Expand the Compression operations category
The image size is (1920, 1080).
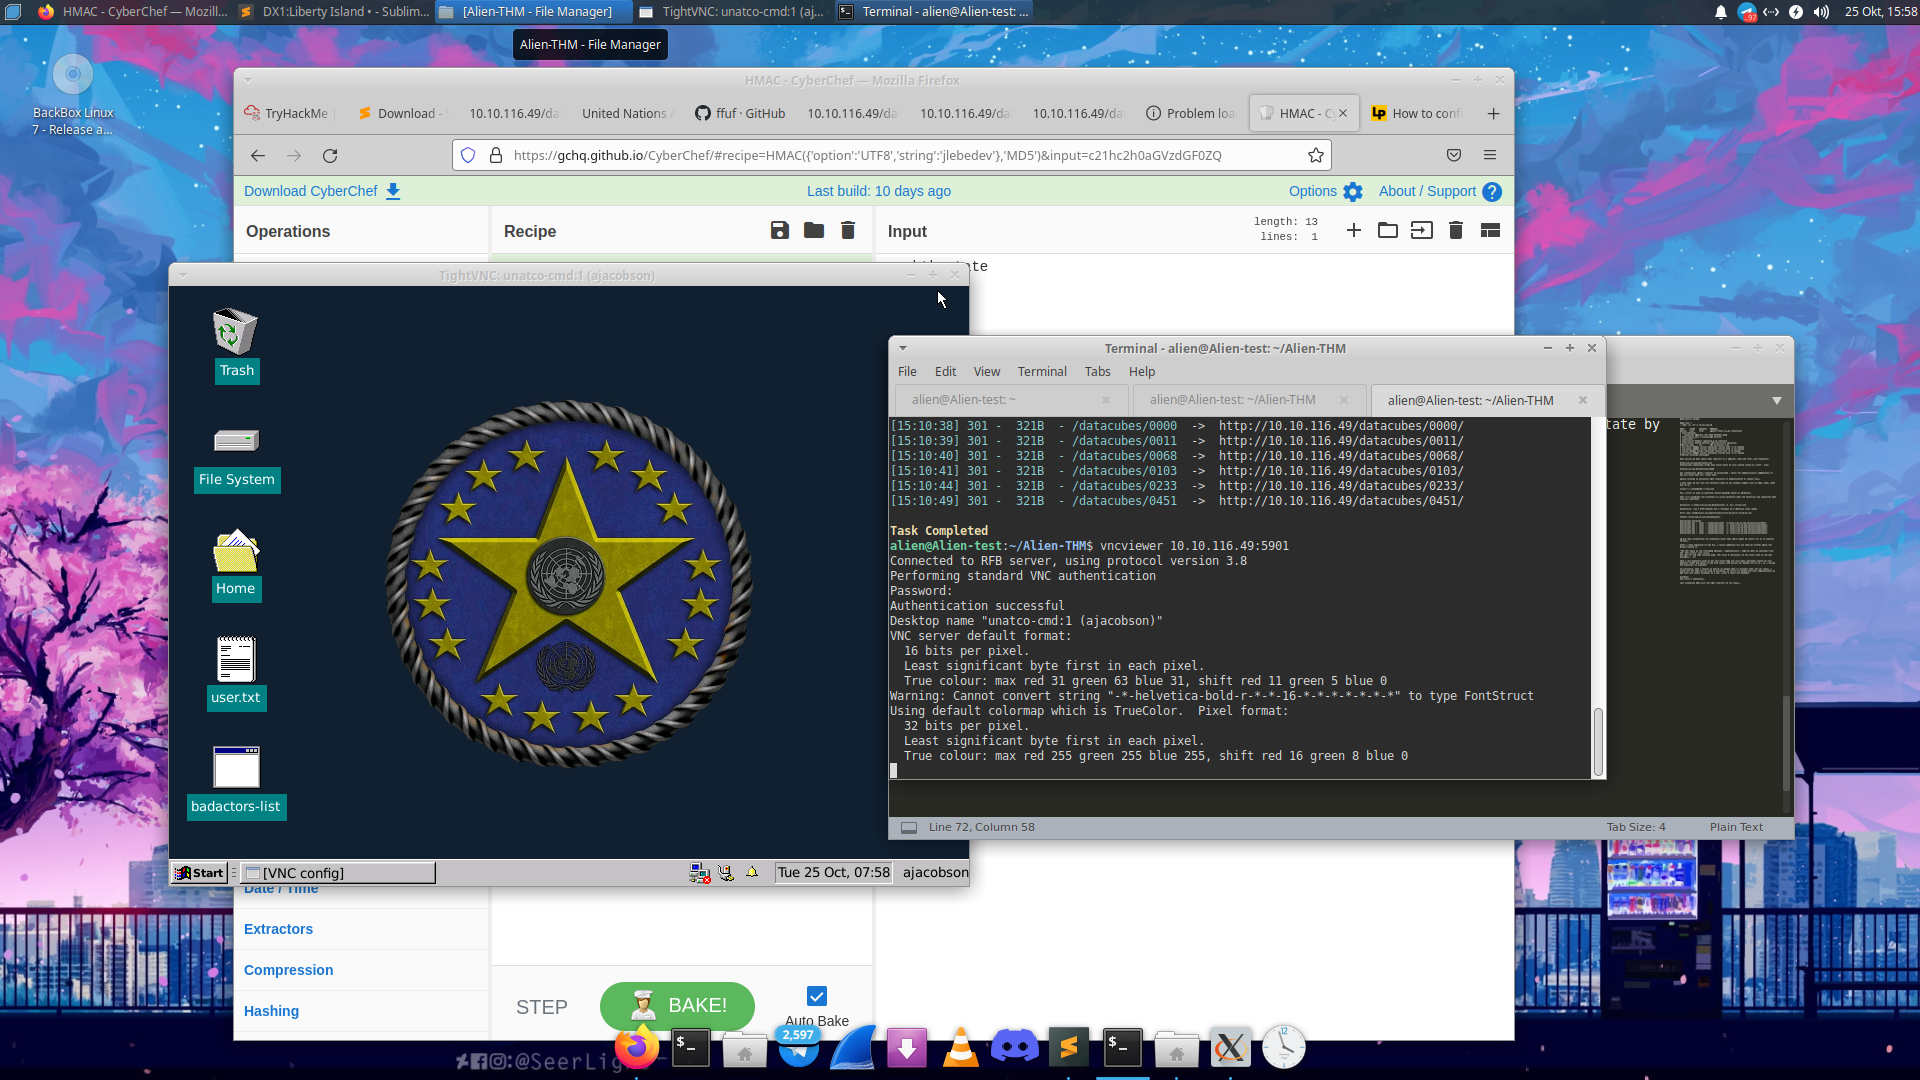(288, 970)
